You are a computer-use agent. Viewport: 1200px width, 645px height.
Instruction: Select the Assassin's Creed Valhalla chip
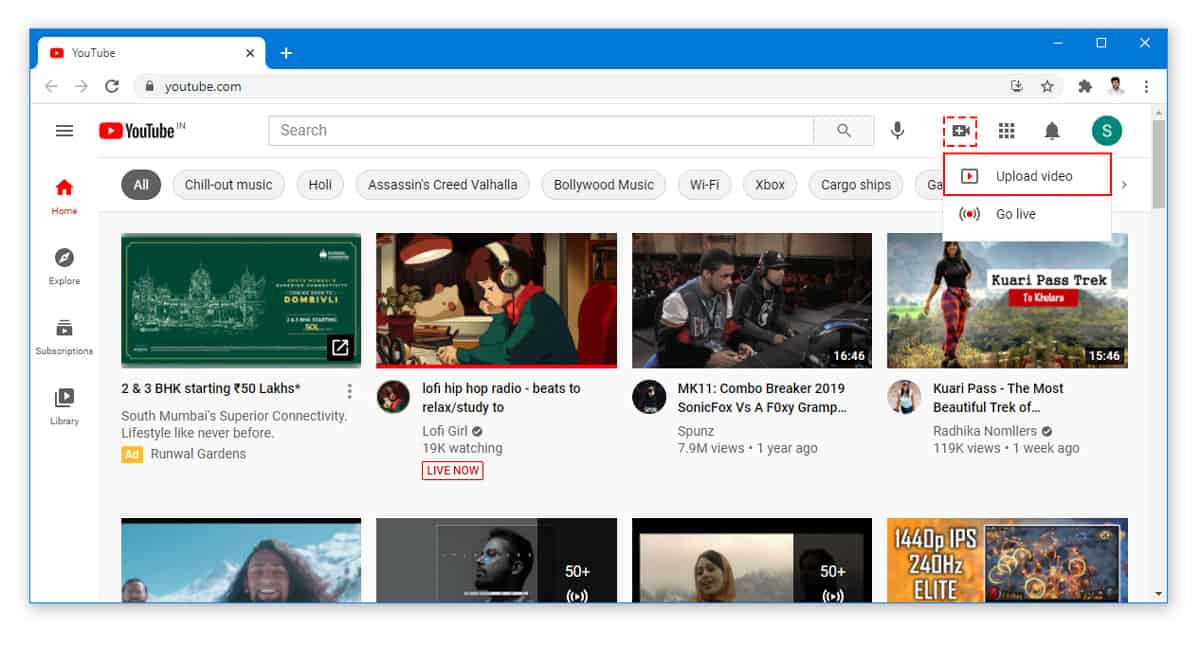[443, 185]
